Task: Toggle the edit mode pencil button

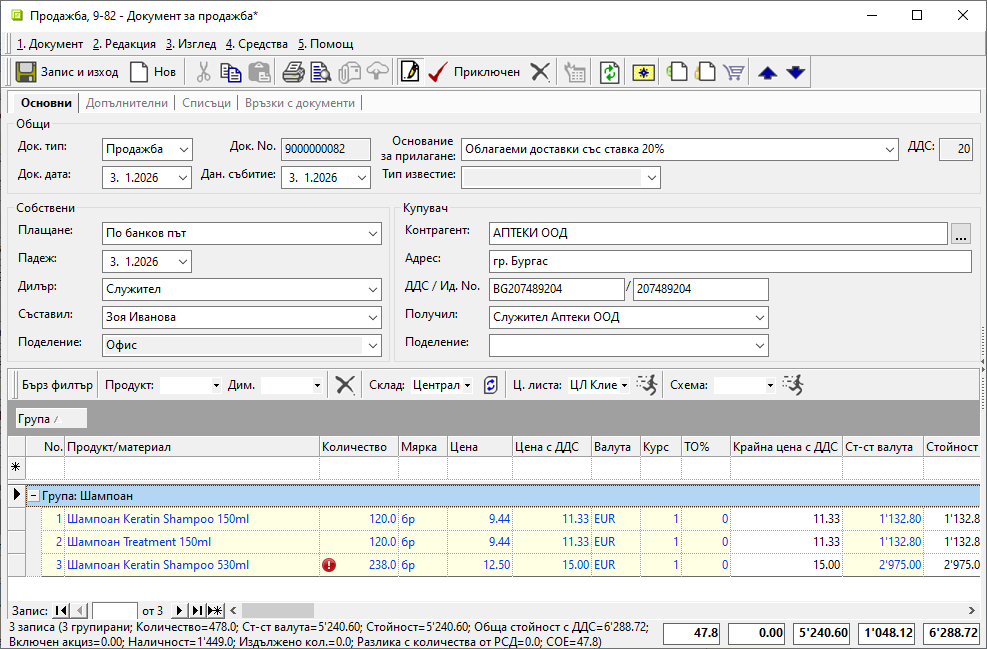Action: [x=409, y=72]
